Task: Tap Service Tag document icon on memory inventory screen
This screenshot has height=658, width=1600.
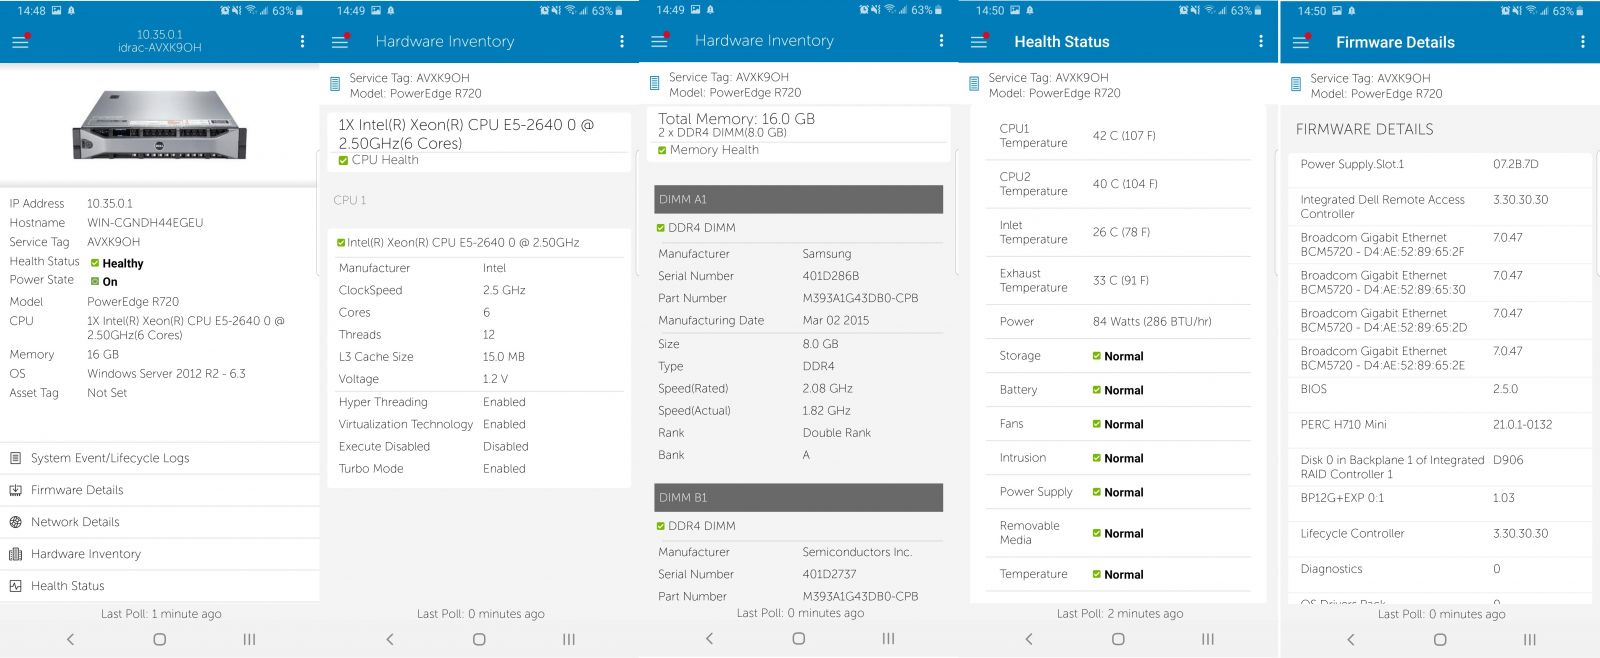Action: 655,84
